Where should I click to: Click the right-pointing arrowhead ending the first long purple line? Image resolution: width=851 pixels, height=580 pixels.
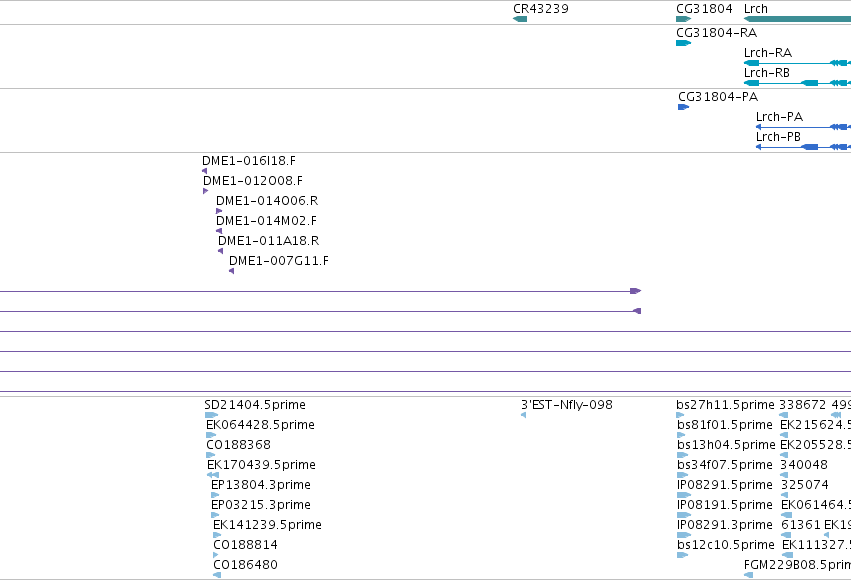pyautogui.click(x=636, y=291)
